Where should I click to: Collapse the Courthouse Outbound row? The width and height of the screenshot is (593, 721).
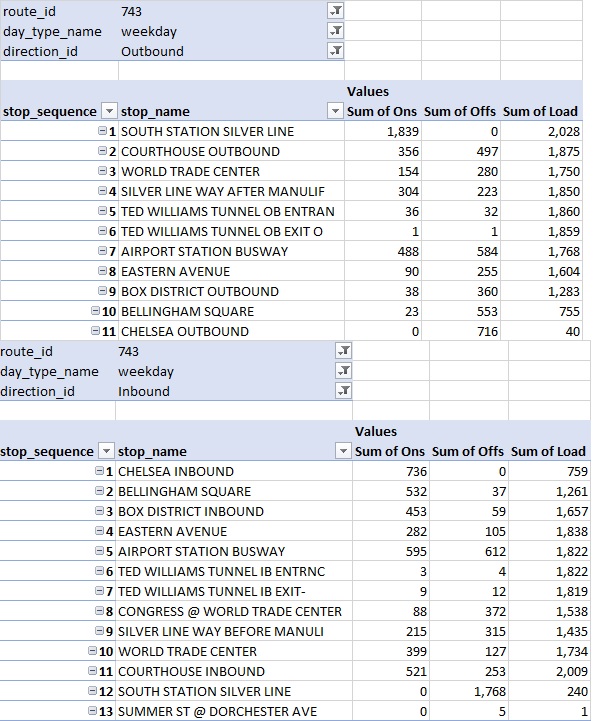[103, 151]
